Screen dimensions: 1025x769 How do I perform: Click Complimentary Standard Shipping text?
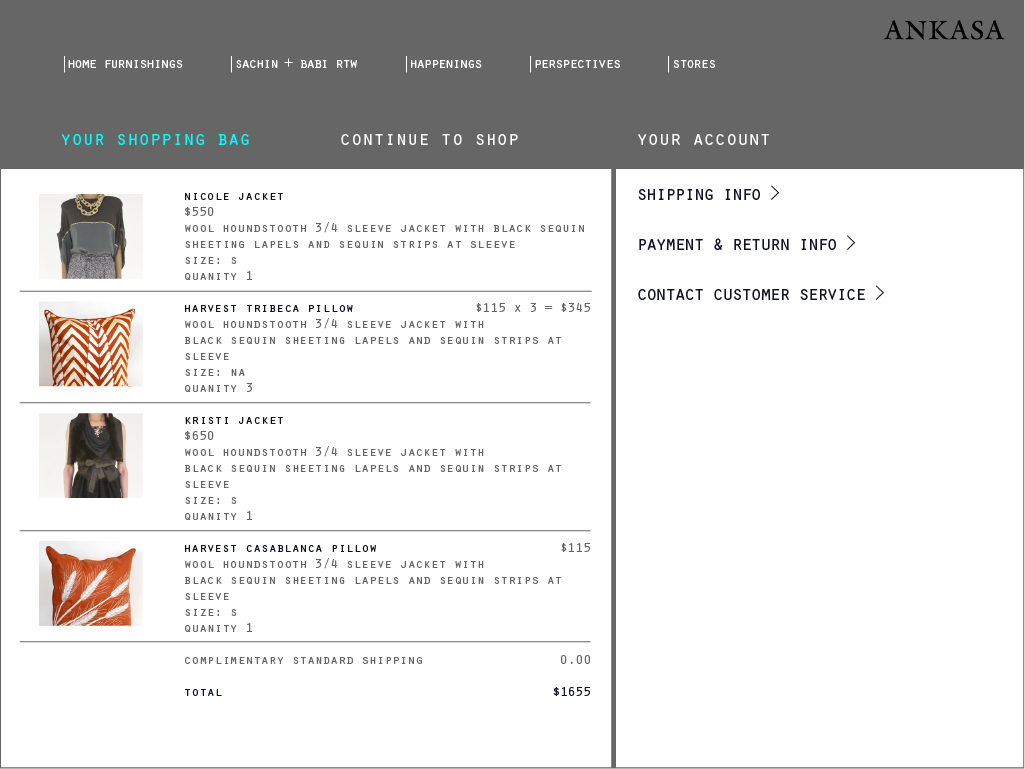(304, 660)
